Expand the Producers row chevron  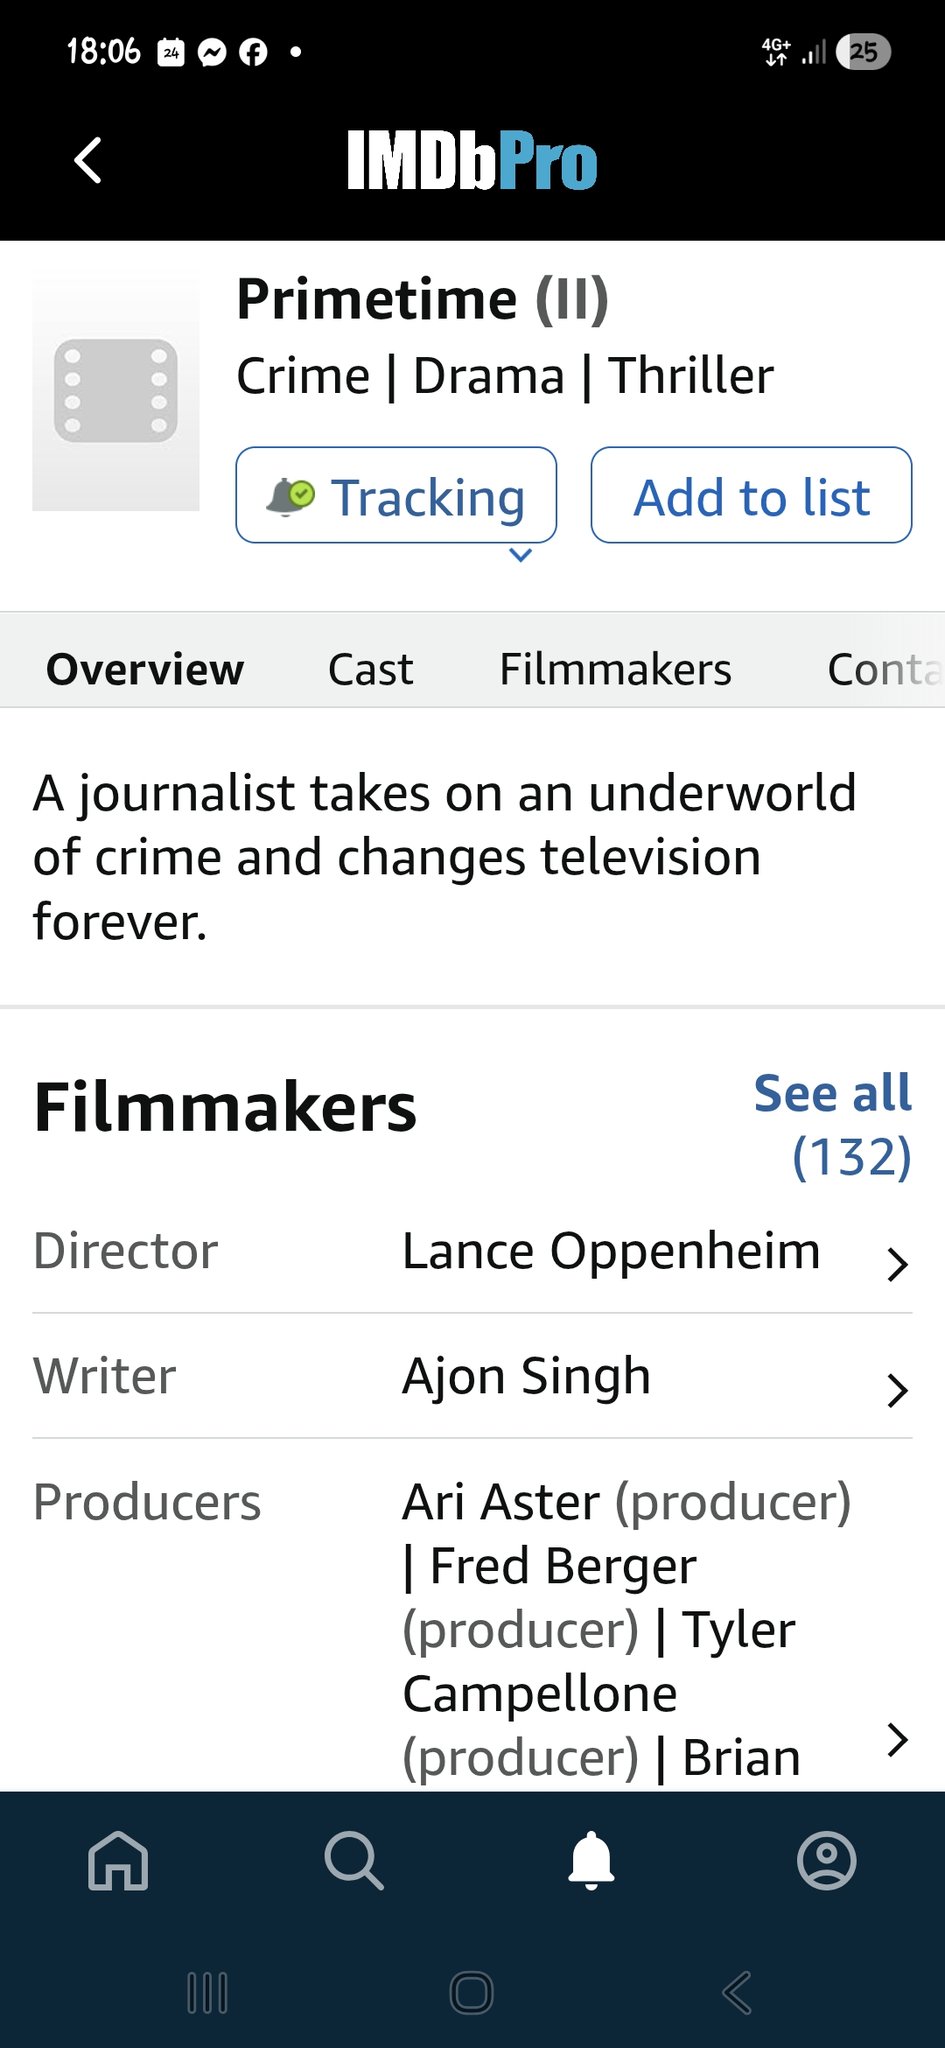click(897, 1740)
